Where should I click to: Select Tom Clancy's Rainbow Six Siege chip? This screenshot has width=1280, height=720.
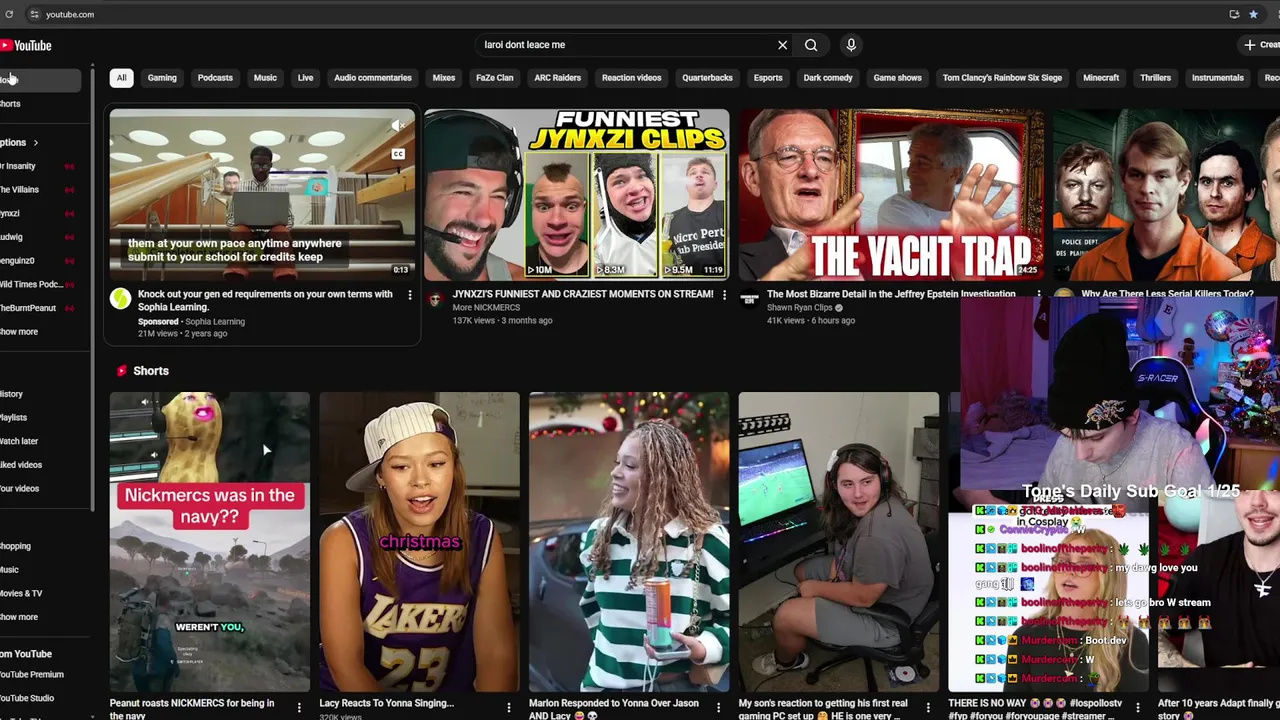click(x=1002, y=78)
